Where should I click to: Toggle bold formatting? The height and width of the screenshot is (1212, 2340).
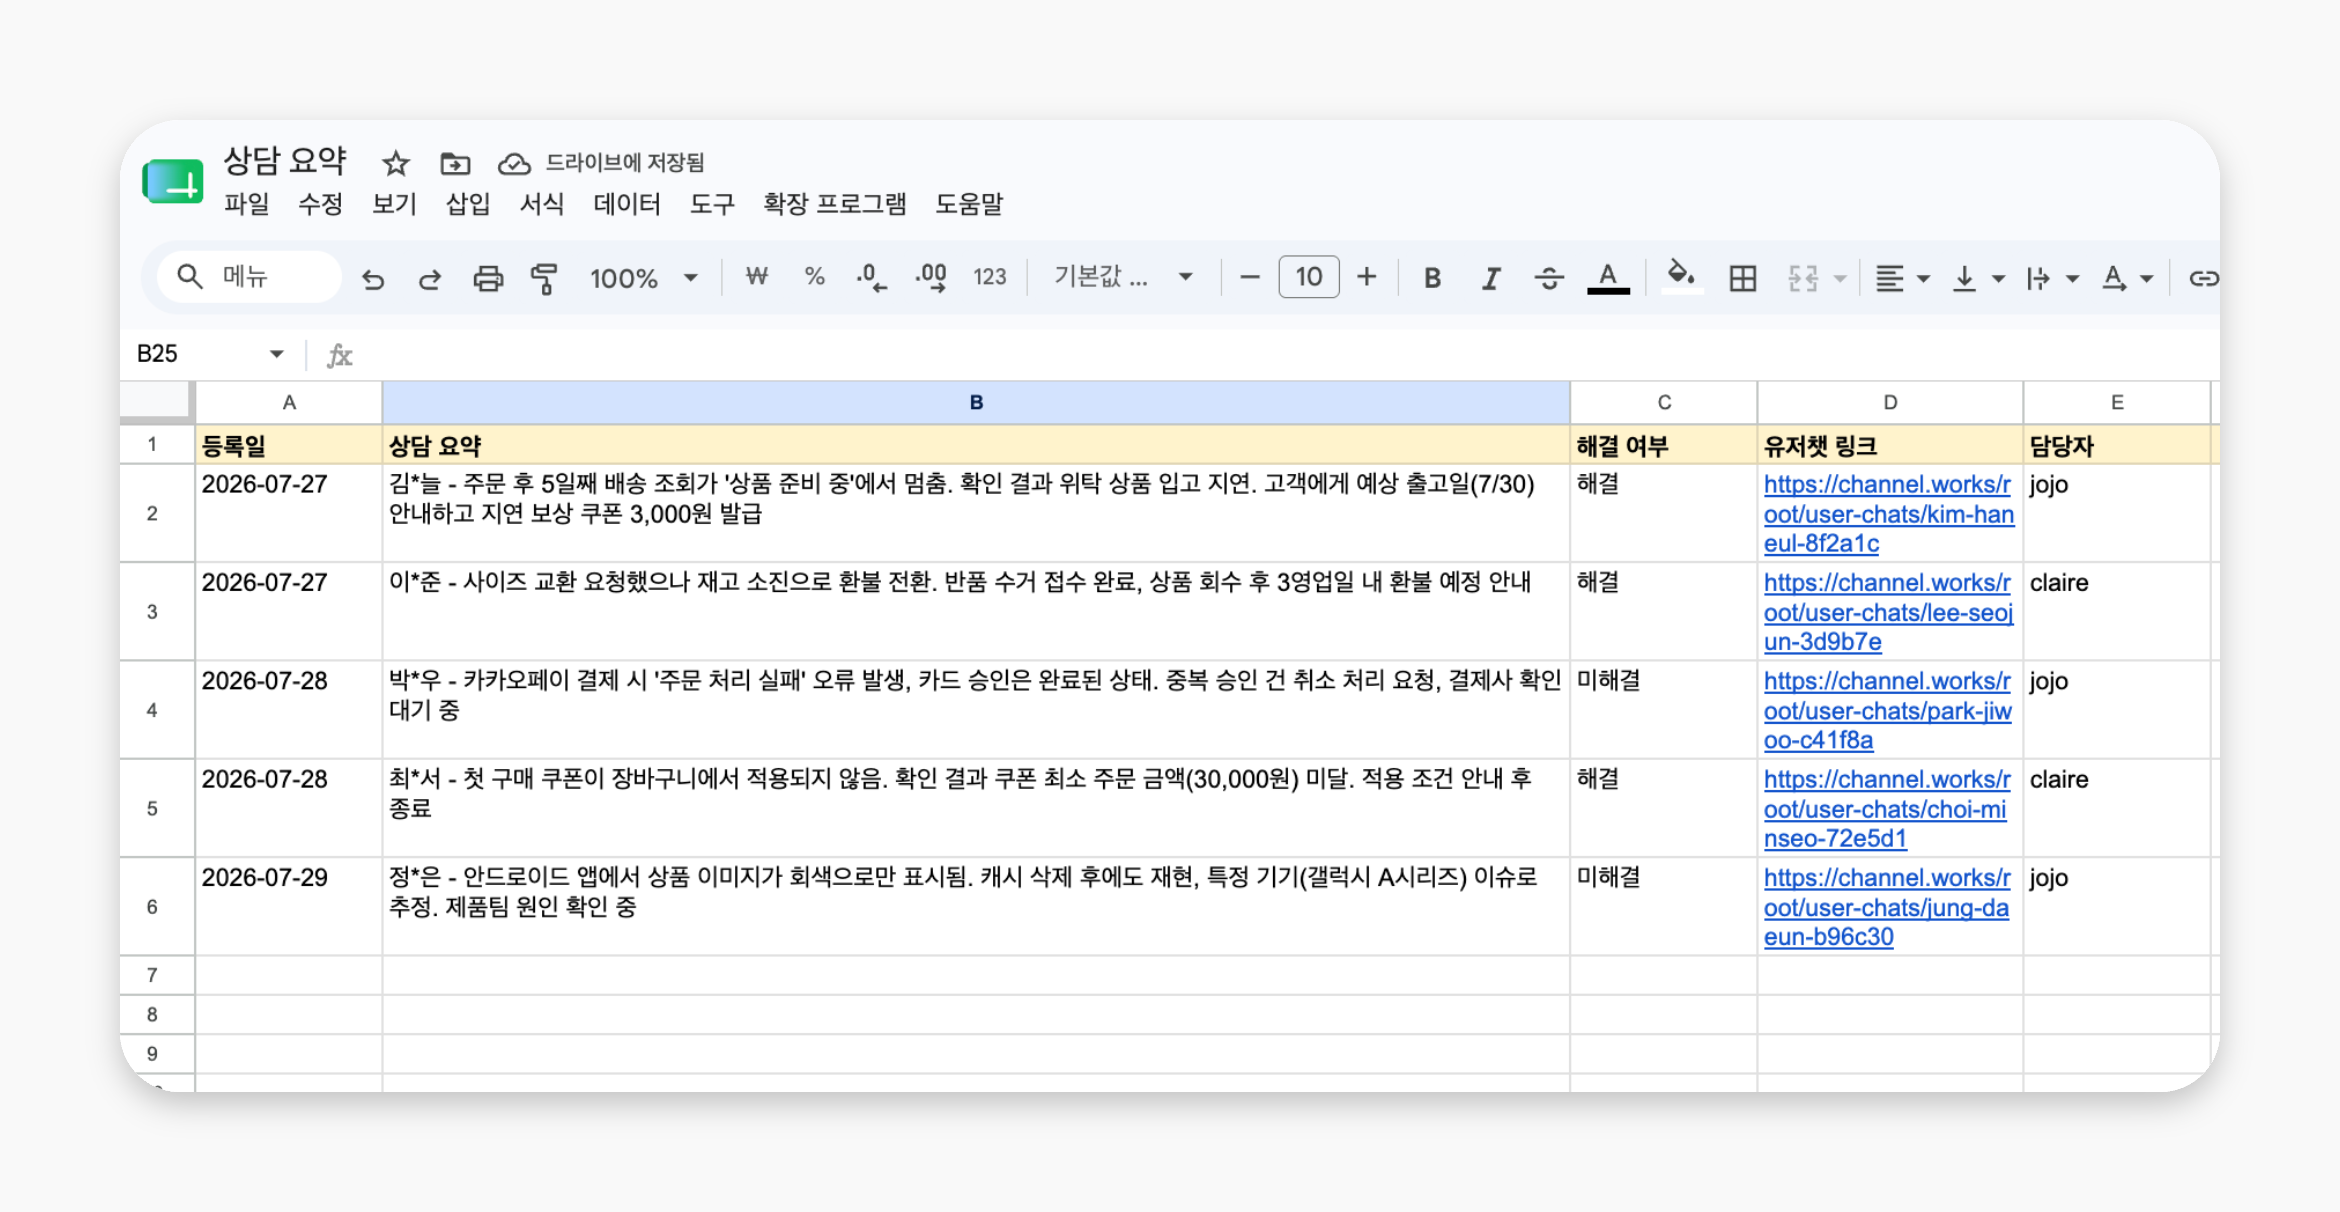(x=1432, y=278)
